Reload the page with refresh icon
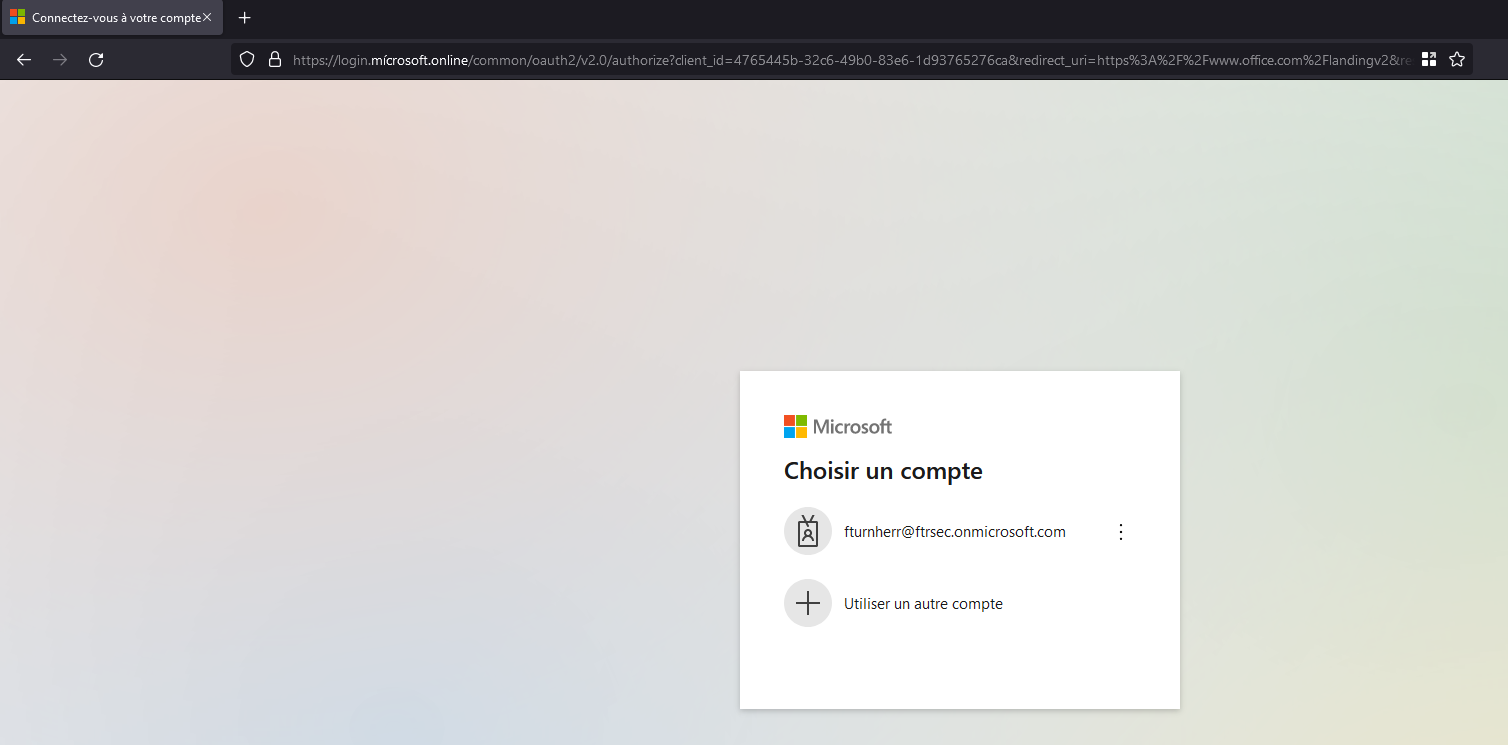The image size is (1508, 745). click(x=96, y=60)
